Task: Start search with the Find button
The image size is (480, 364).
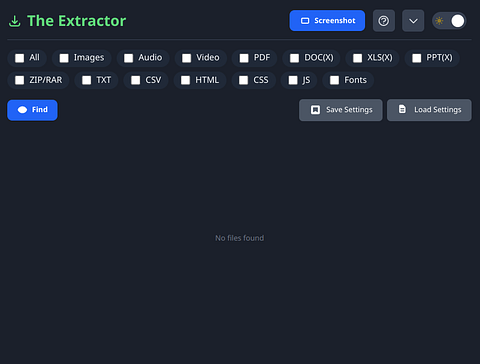Action: tap(32, 110)
